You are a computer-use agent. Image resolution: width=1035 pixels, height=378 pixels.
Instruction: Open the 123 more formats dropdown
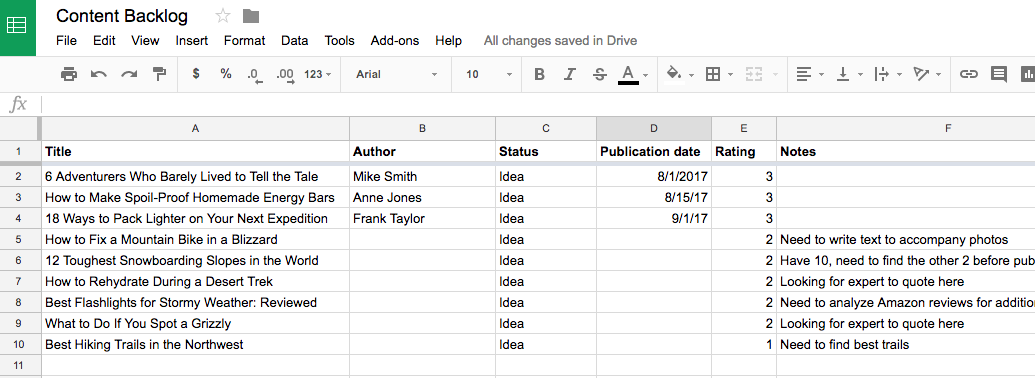(317, 75)
